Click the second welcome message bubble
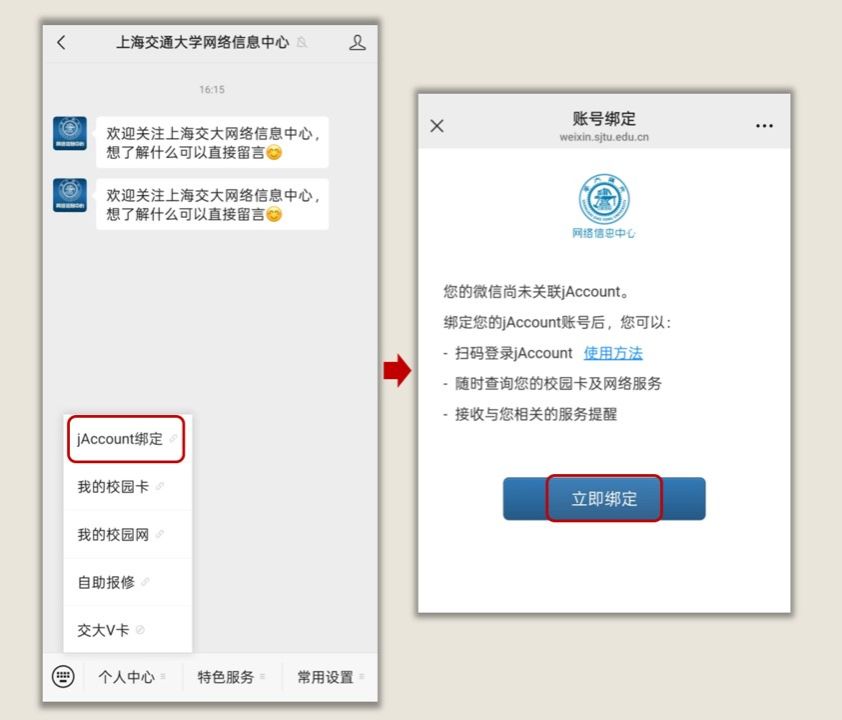842x720 pixels. (x=213, y=204)
